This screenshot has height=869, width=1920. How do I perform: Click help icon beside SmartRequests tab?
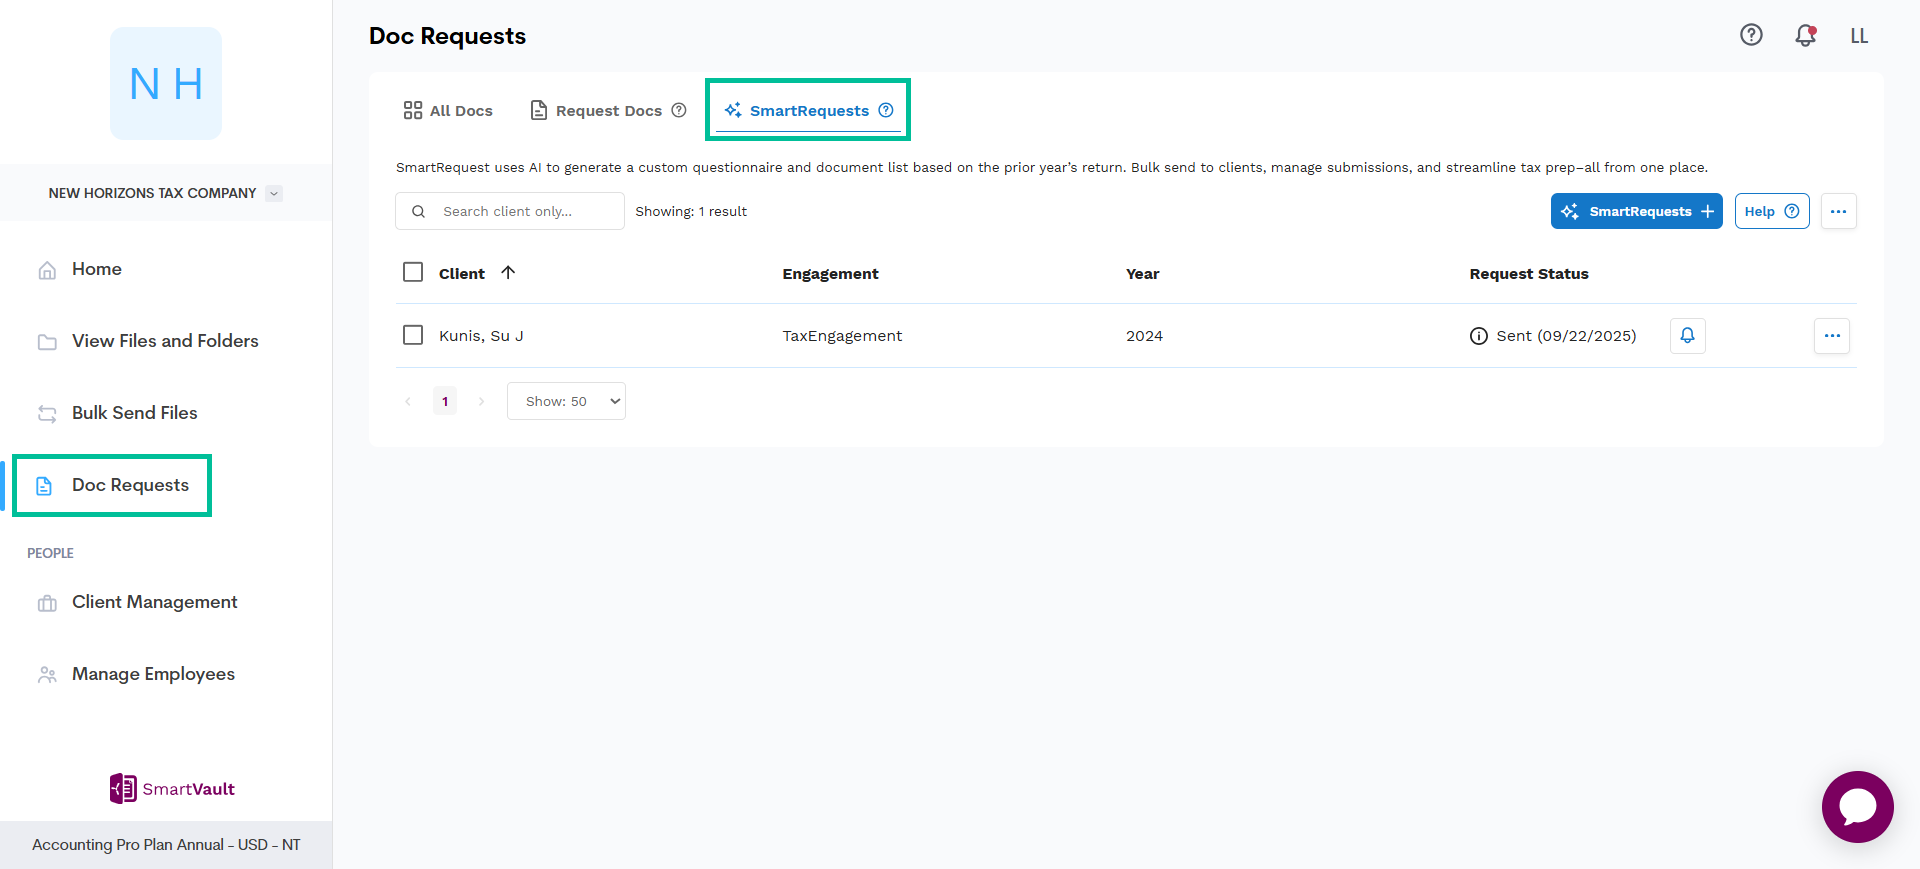(886, 110)
